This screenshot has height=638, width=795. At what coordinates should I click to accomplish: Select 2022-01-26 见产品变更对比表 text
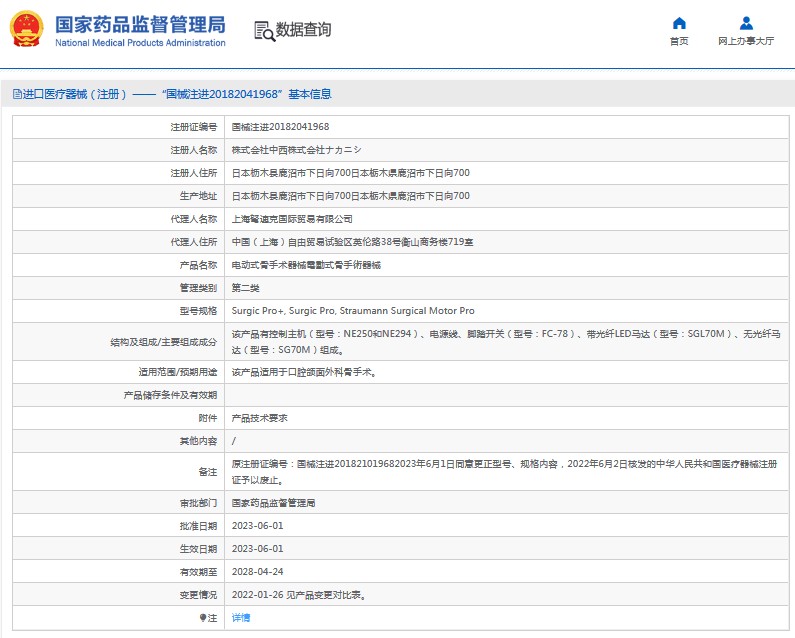coord(299,595)
